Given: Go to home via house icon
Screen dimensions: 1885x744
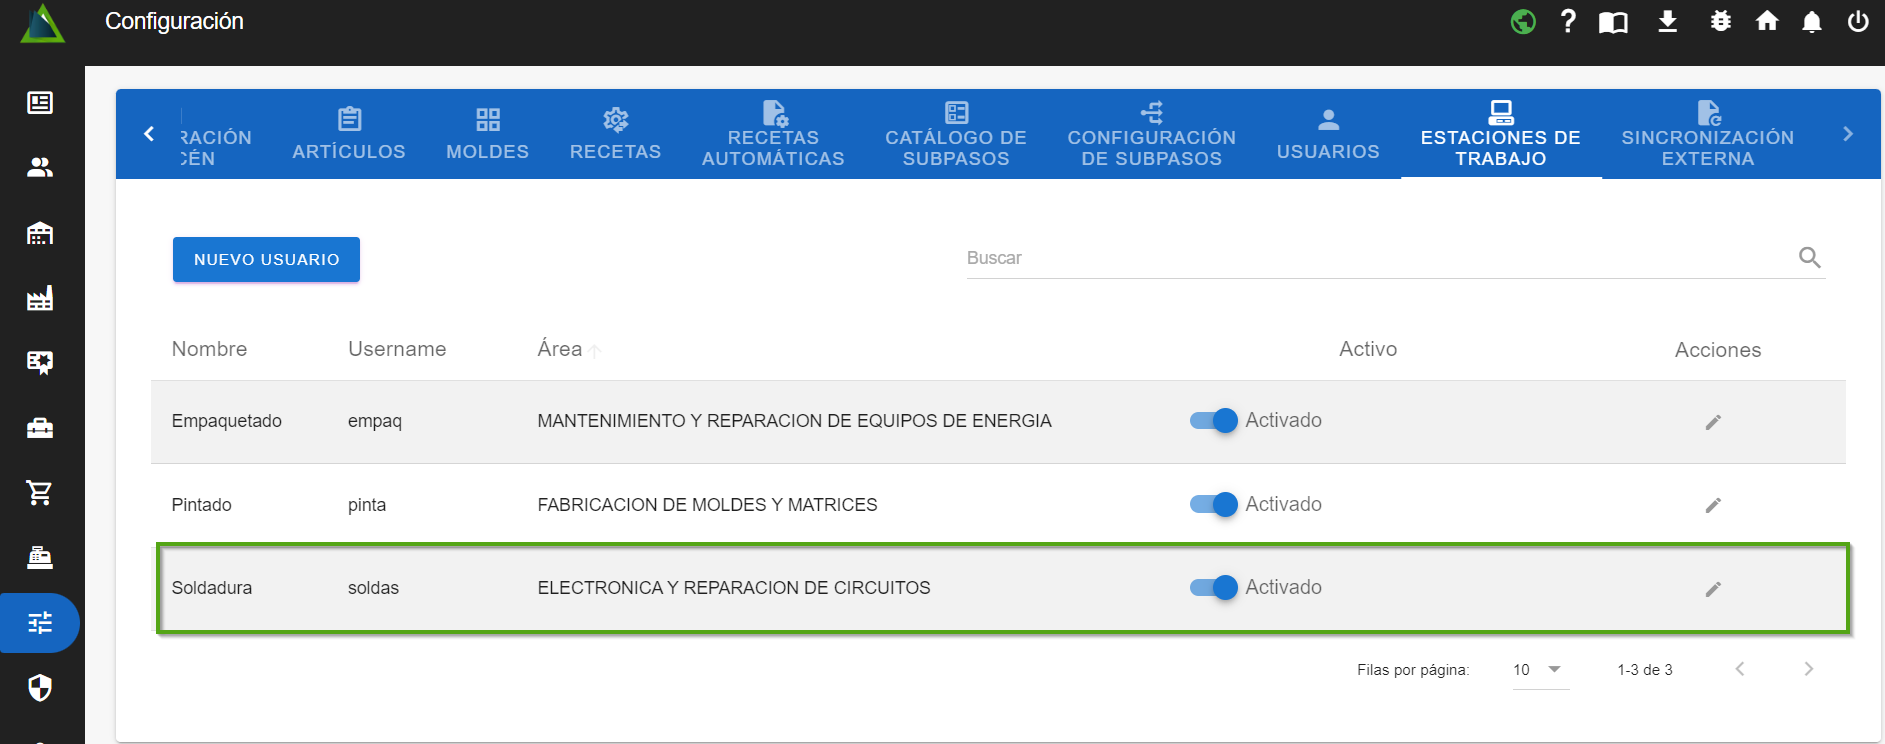Looking at the screenshot, I should [x=1766, y=21].
